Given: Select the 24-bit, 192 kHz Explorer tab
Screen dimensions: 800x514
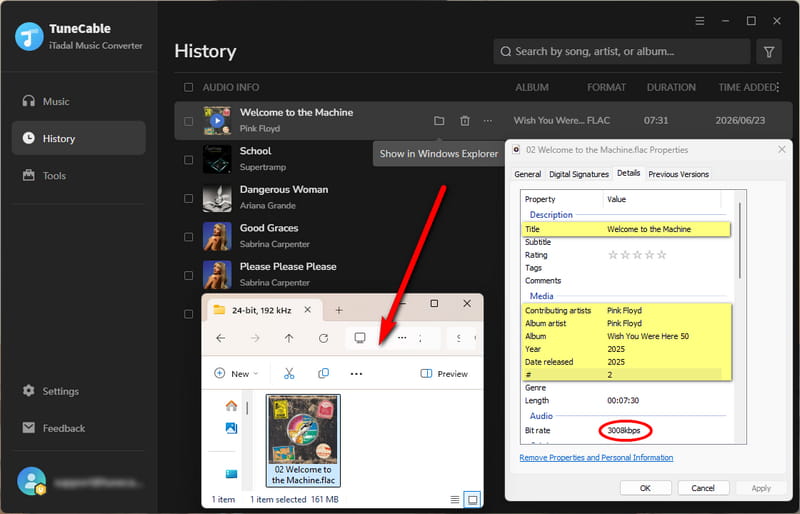Looking at the screenshot, I should (x=261, y=310).
